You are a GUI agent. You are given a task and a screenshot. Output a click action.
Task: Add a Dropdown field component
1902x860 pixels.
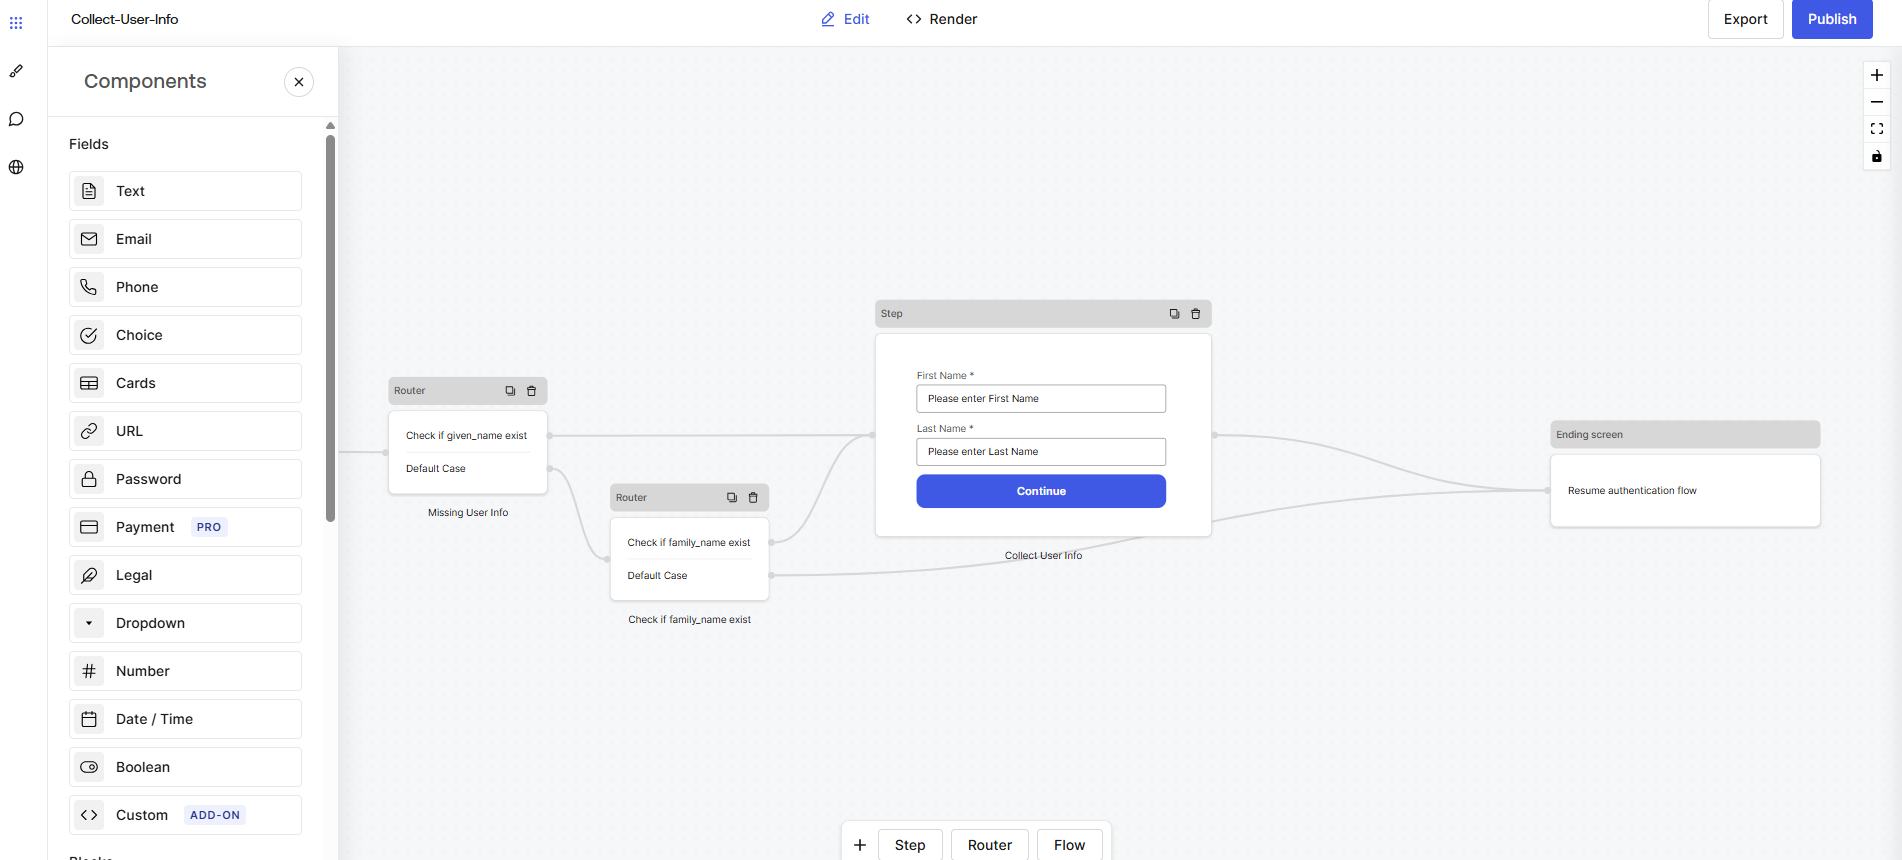pos(185,623)
